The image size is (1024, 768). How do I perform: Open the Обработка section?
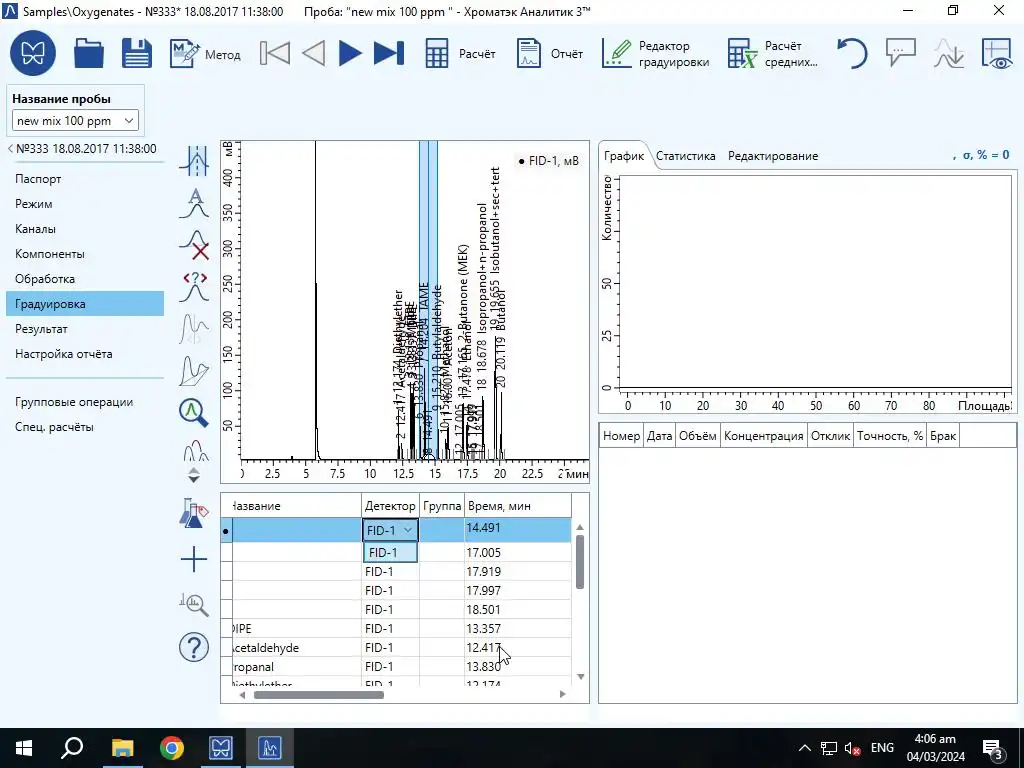click(x=85, y=279)
